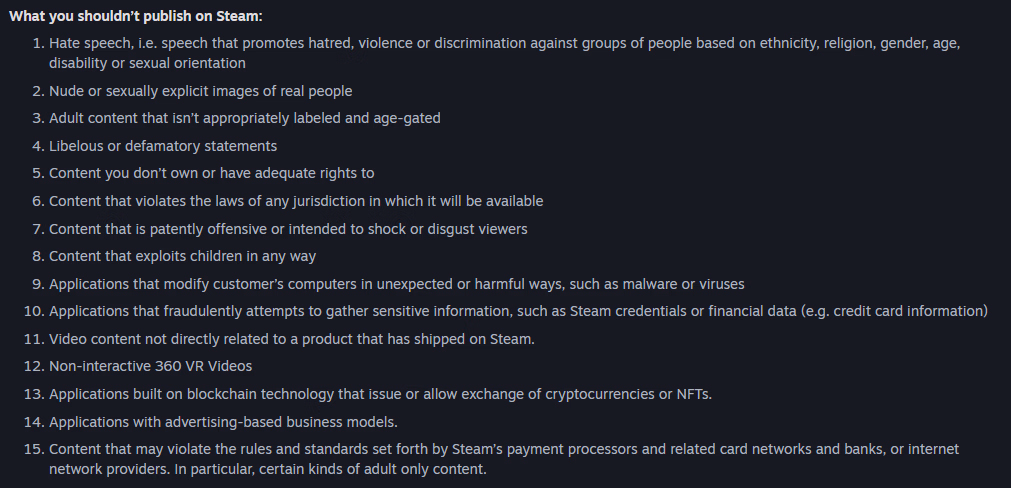The height and width of the screenshot is (488, 1011).
Task: Click 'Adult content that isn't appropriately labeled' item
Action: (x=245, y=118)
